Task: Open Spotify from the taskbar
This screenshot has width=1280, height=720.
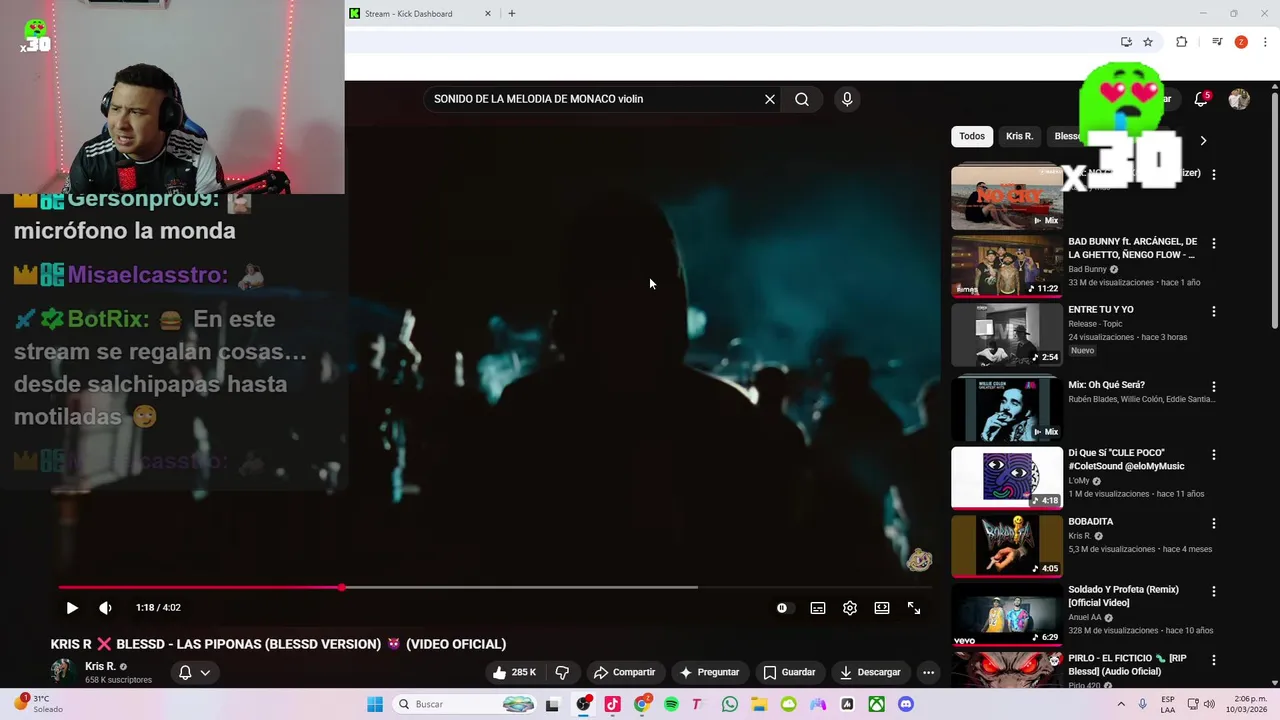Action: point(671,704)
